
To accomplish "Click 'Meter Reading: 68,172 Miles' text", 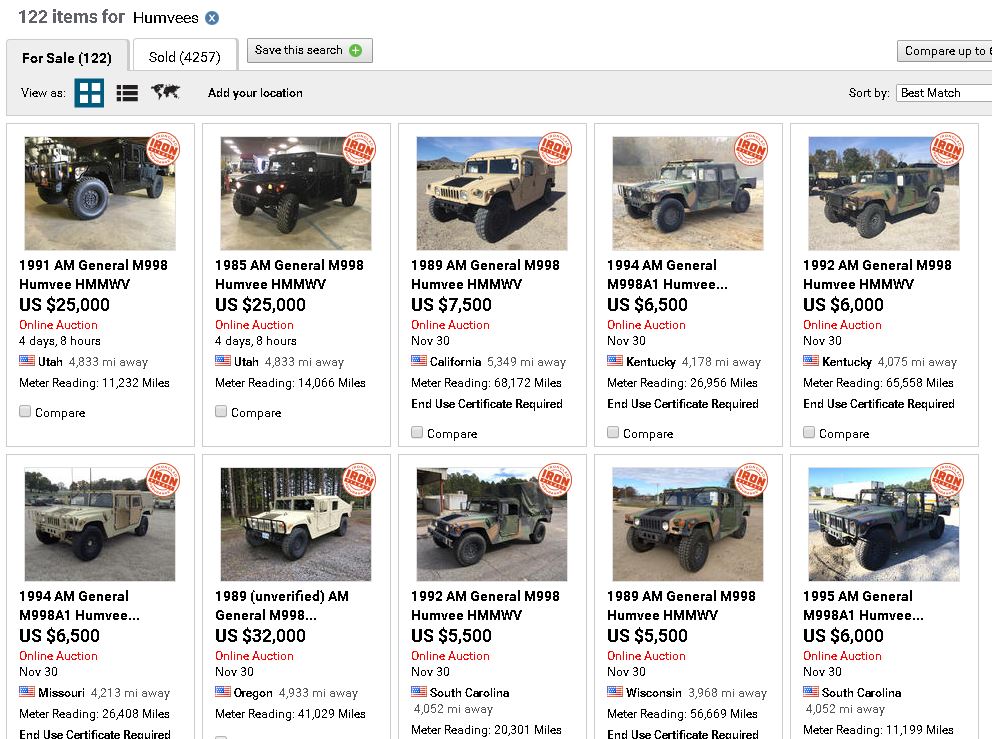I will click(x=487, y=383).
